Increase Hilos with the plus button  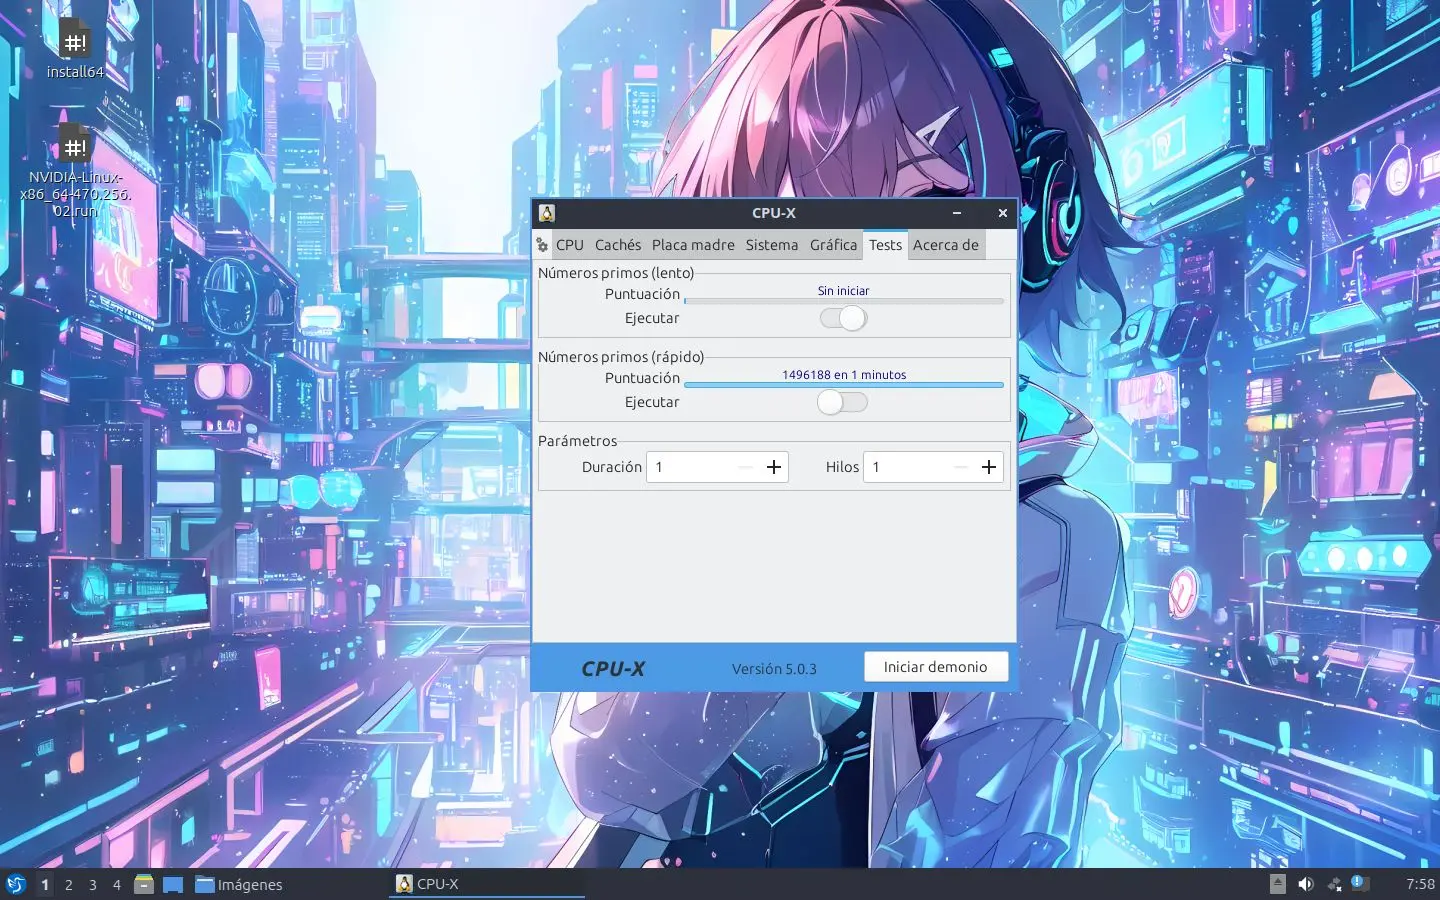[x=989, y=467]
